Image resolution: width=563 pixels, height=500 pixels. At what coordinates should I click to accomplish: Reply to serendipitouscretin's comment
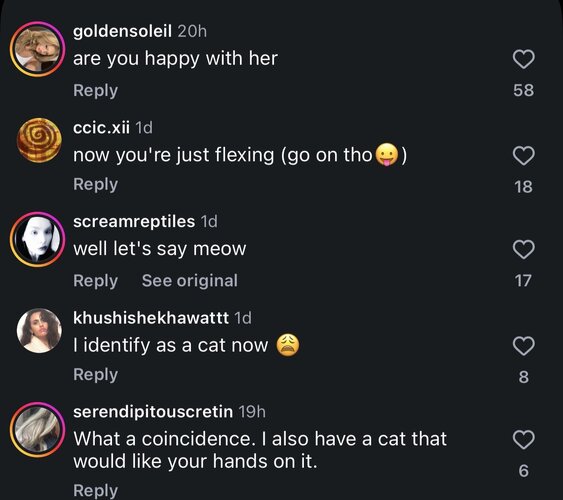click(96, 490)
